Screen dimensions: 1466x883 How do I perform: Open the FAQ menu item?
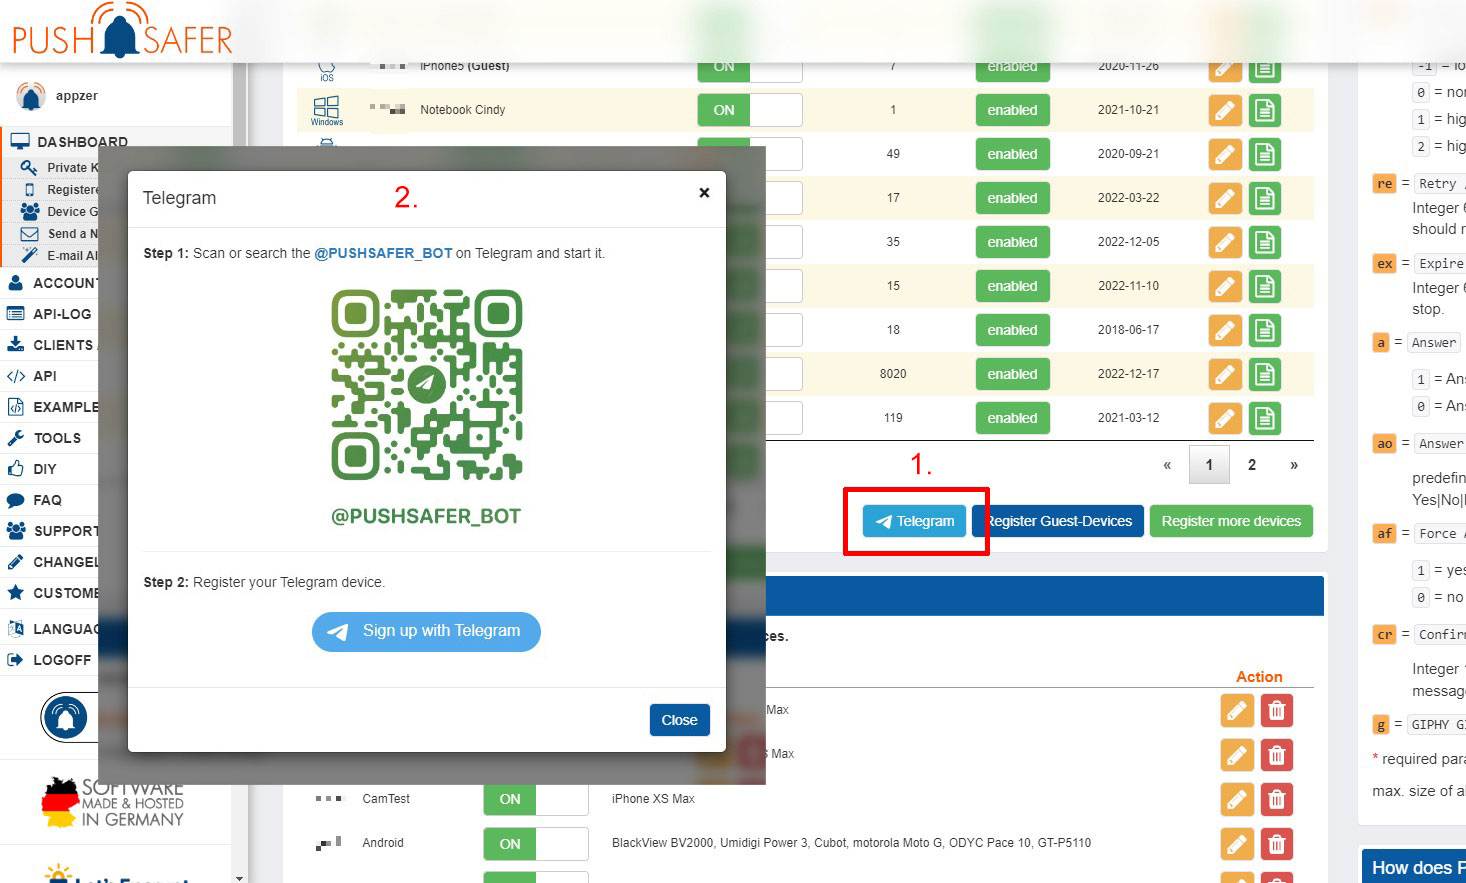click(50, 500)
